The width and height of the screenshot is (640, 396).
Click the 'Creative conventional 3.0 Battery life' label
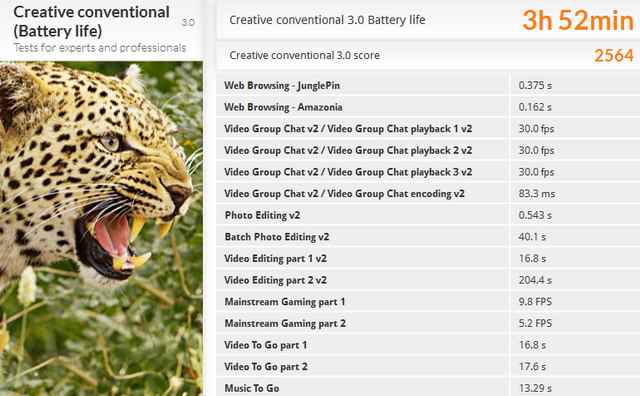(x=327, y=20)
